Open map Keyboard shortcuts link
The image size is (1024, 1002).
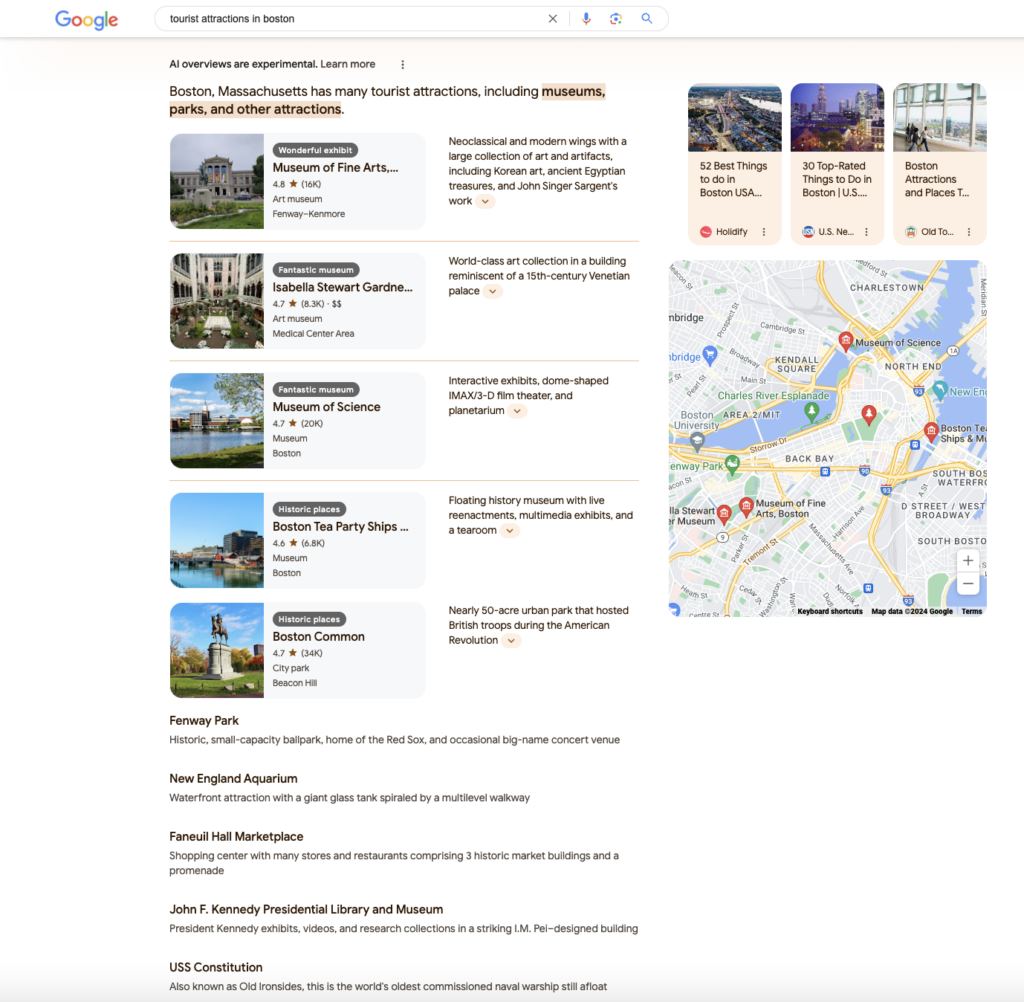point(829,611)
